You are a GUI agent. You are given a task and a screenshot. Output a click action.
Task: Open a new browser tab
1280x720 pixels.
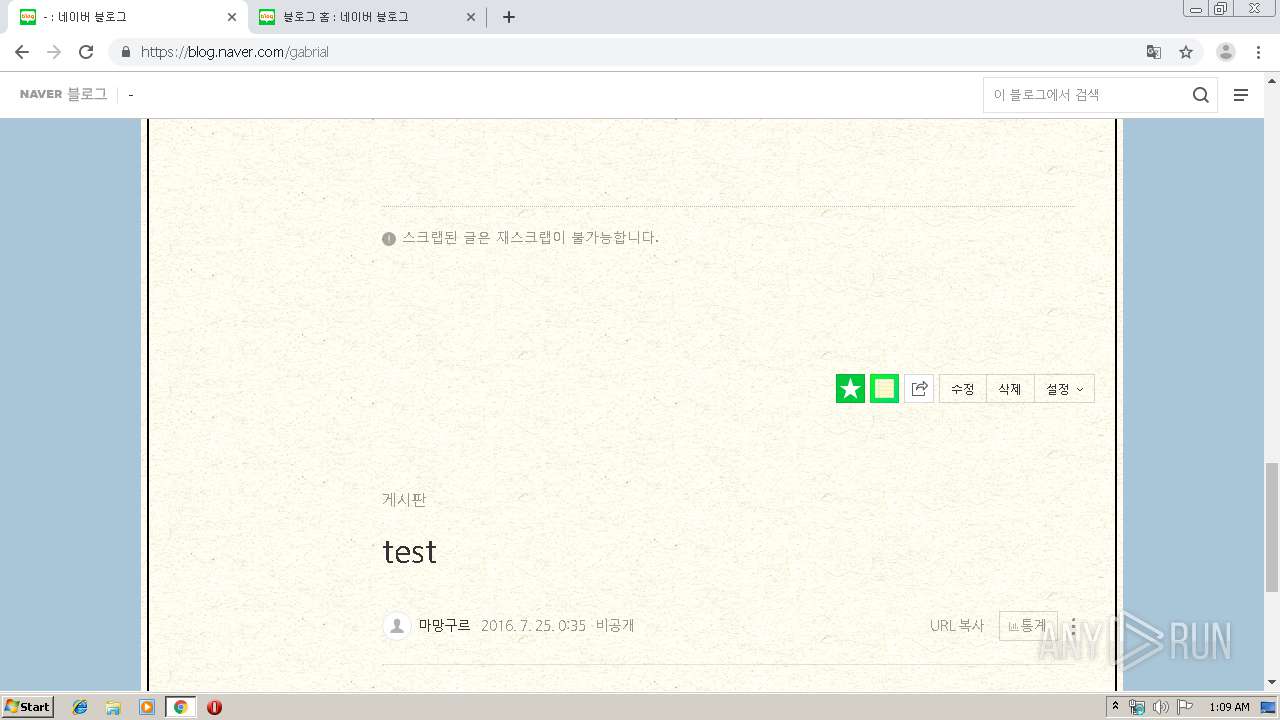[509, 17]
